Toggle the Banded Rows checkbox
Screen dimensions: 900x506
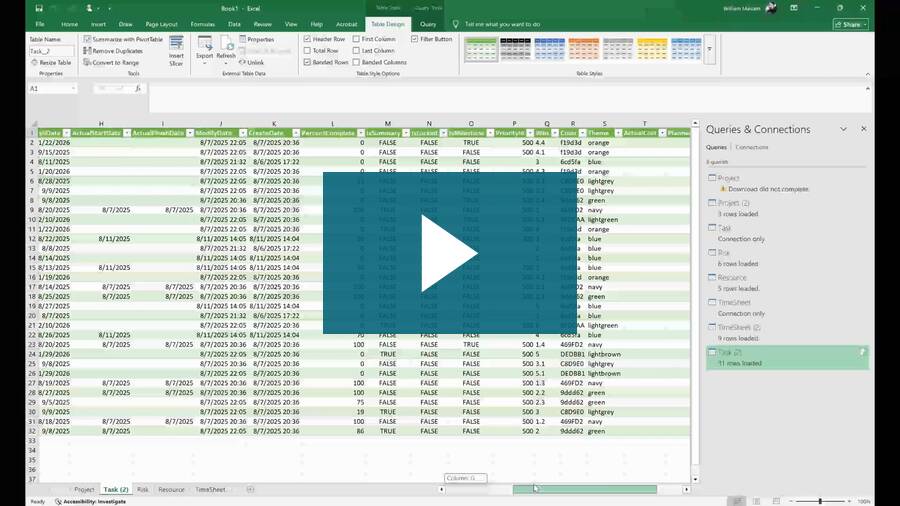coord(307,62)
